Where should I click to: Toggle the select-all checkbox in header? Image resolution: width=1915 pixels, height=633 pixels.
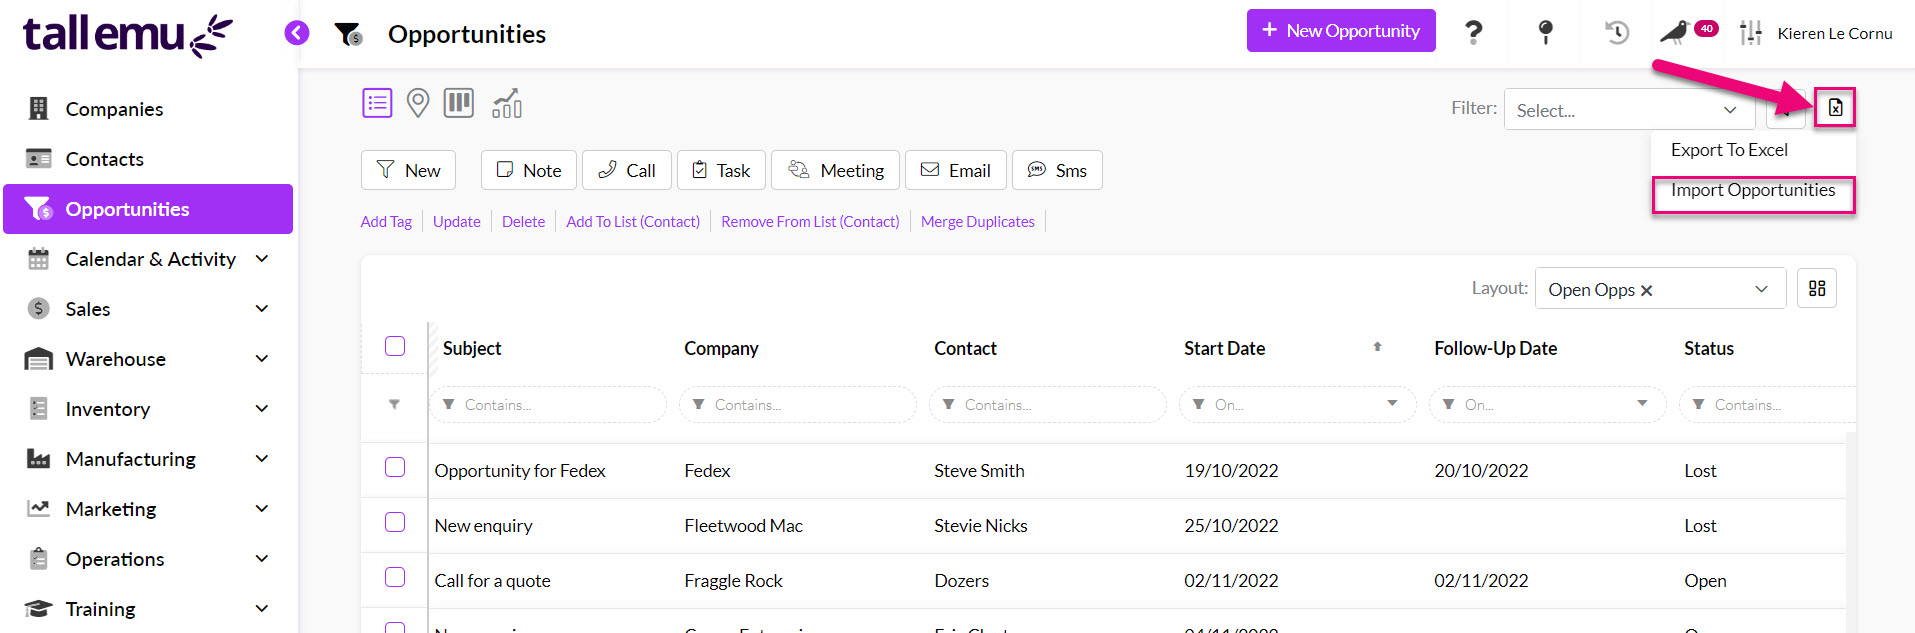(x=395, y=346)
